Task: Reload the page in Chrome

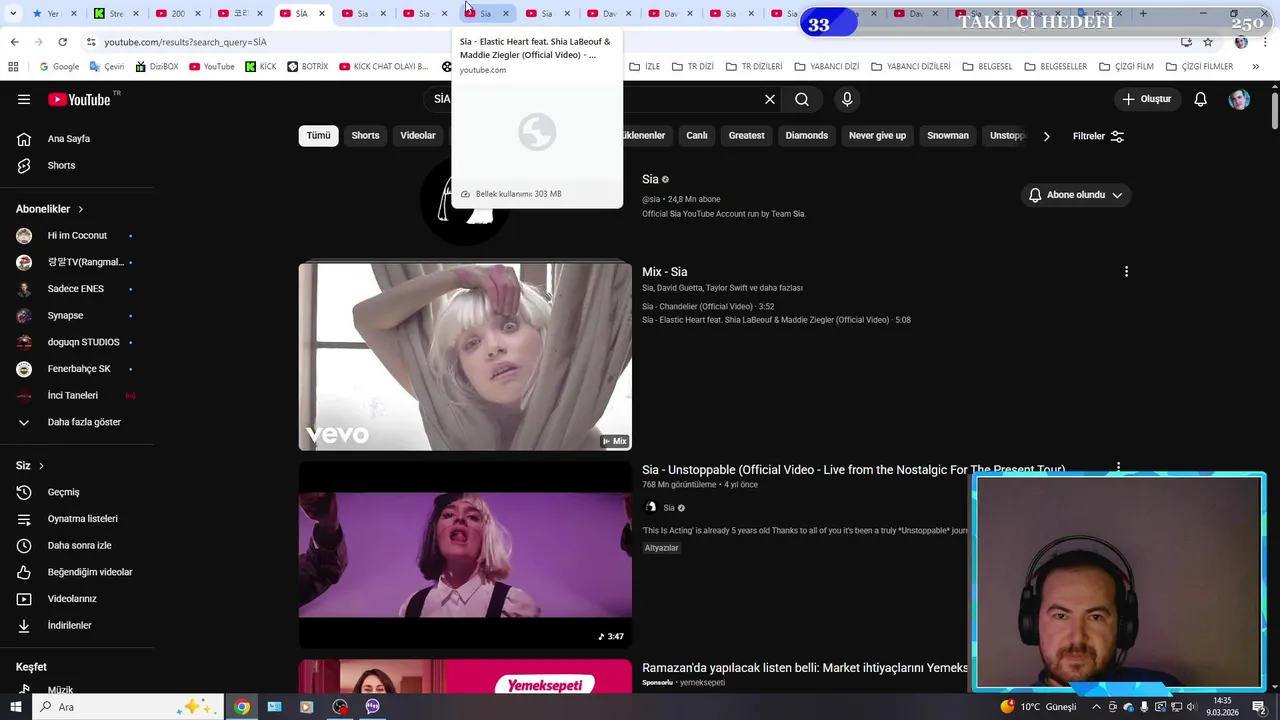Action: (x=62, y=42)
